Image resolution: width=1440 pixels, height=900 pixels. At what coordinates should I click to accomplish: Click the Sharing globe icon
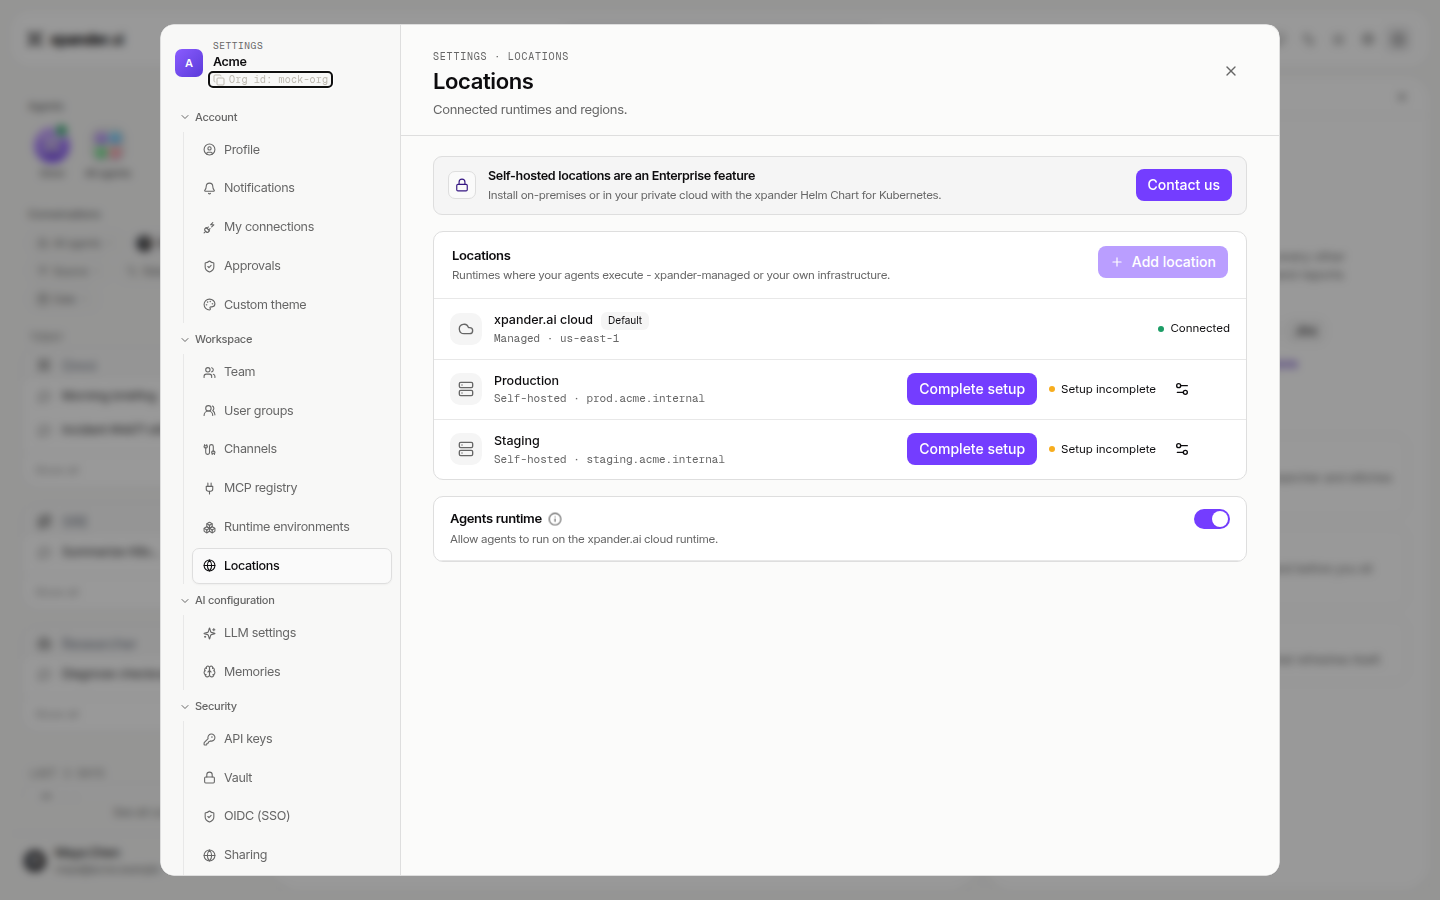coord(209,855)
